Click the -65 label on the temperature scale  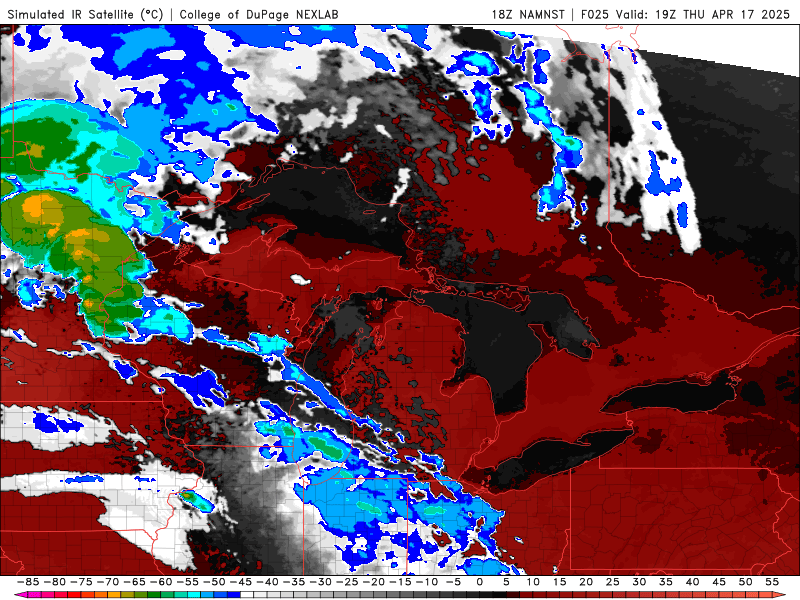pos(134,582)
